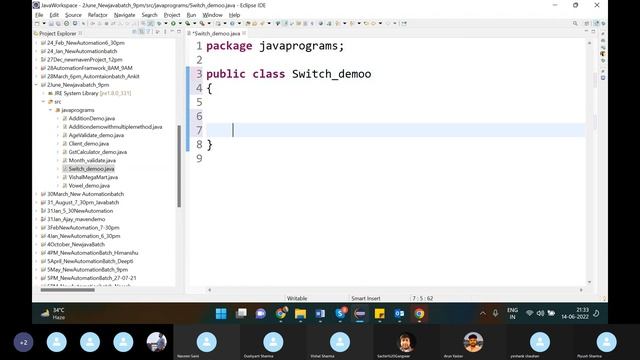Screen dimensions: 640x360
Task: Open dropdown arrow next to New icon
Action: (x=44, y=23)
